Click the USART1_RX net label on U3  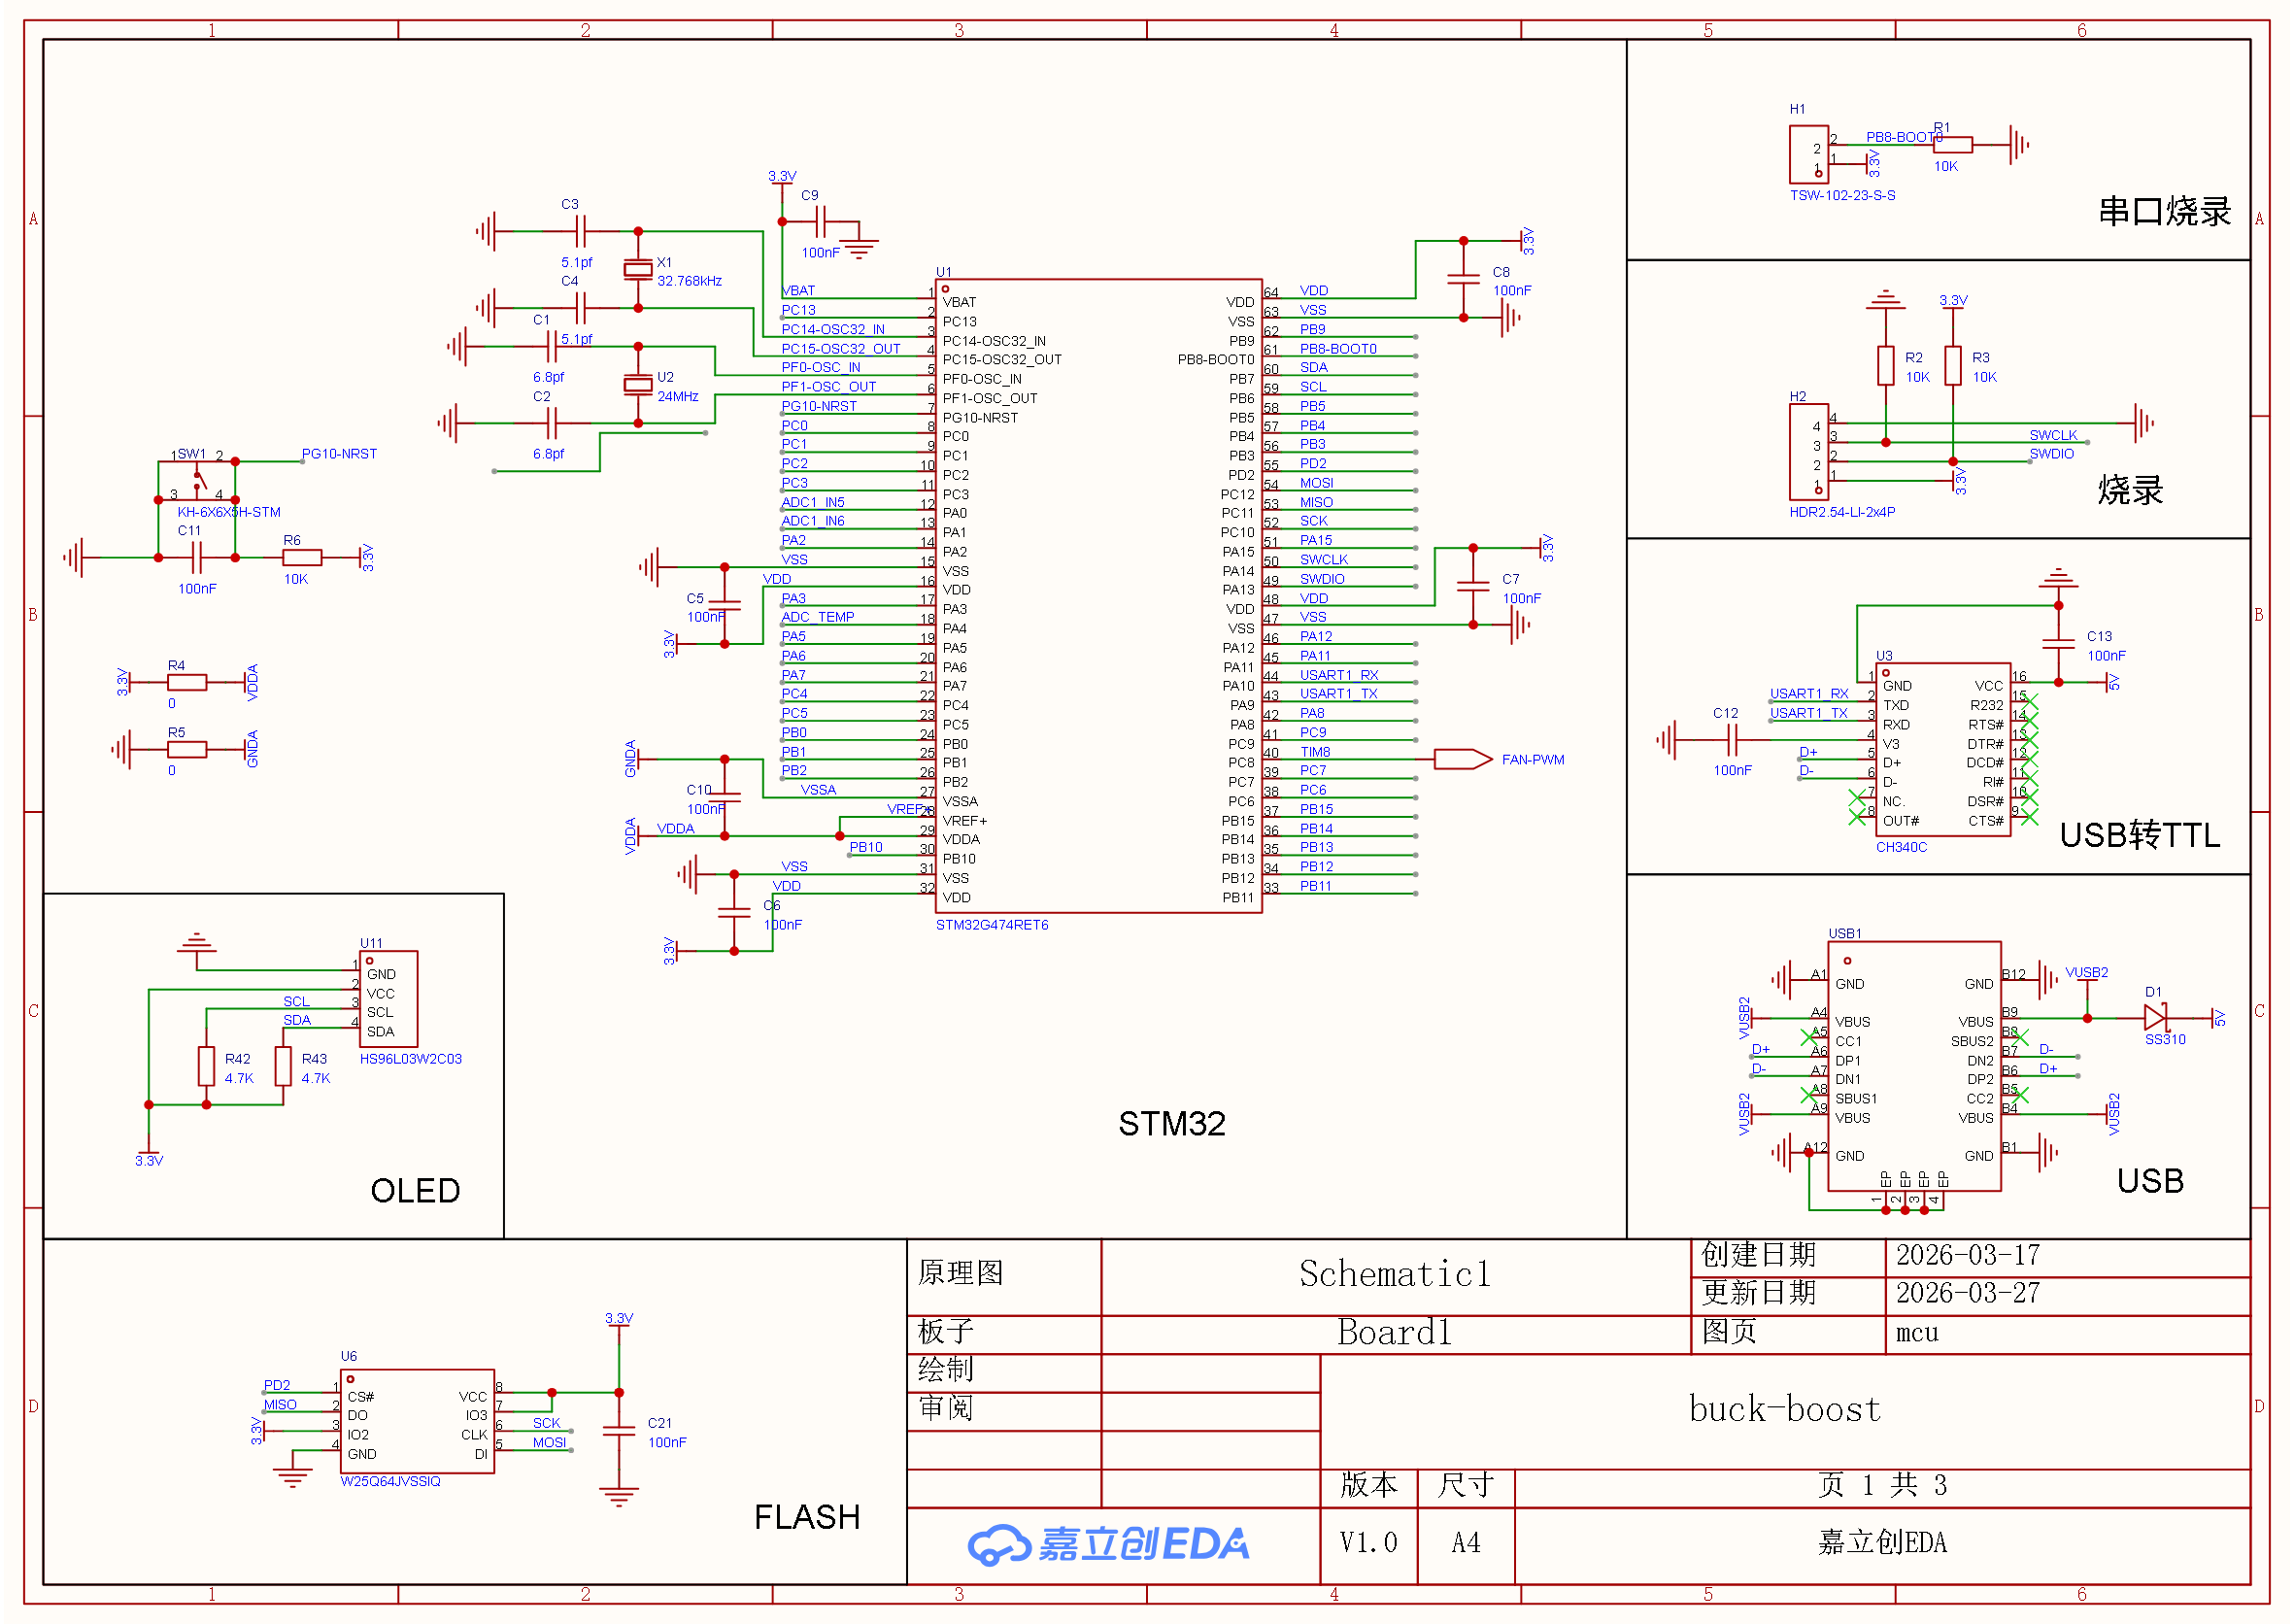tap(1808, 694)
